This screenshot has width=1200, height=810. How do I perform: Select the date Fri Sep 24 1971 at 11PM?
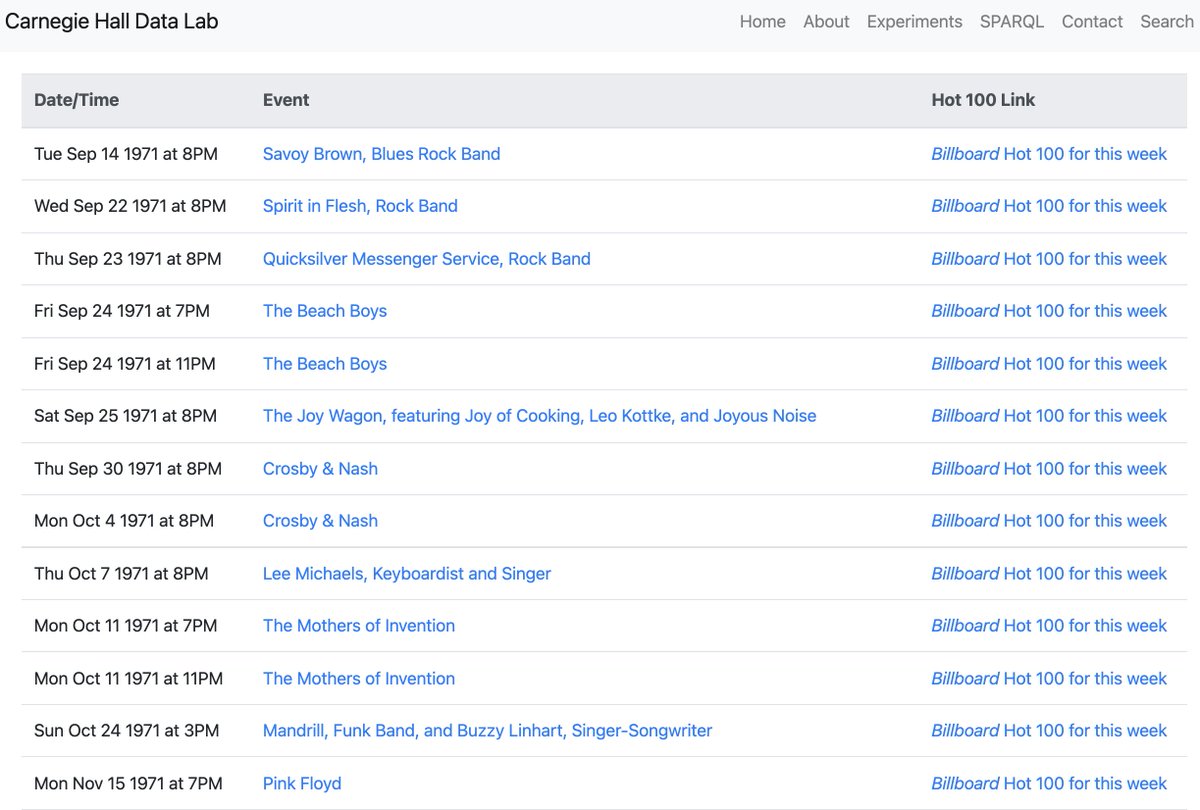click(125, 364)
